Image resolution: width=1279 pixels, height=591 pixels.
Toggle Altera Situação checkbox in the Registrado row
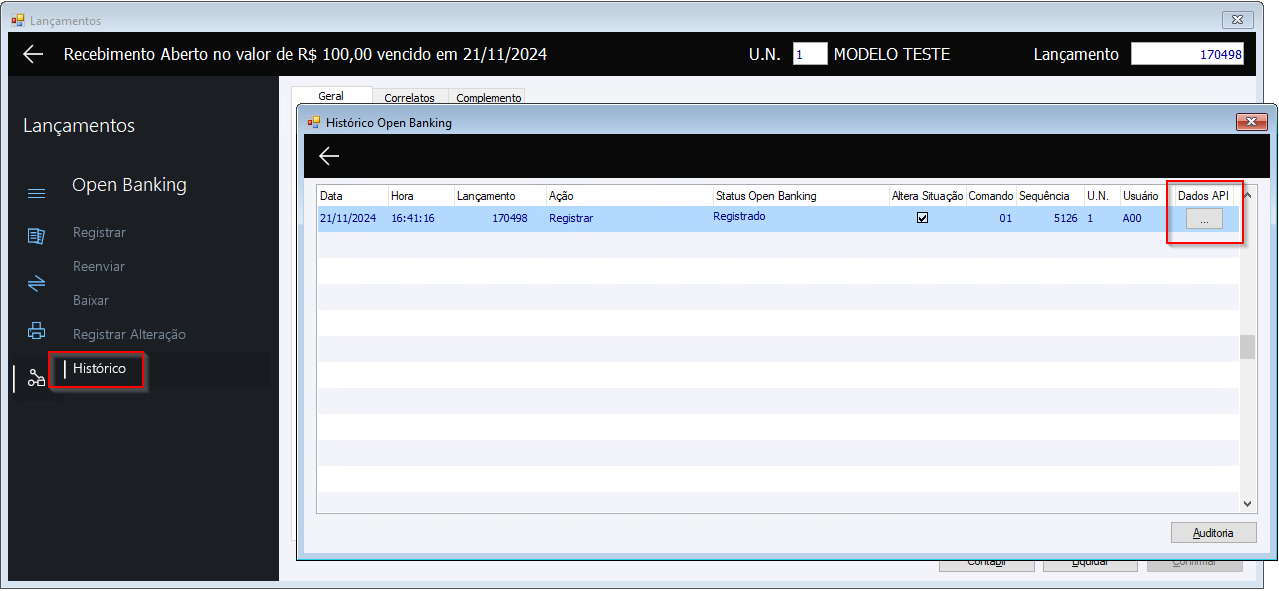[x=923, y=217]
